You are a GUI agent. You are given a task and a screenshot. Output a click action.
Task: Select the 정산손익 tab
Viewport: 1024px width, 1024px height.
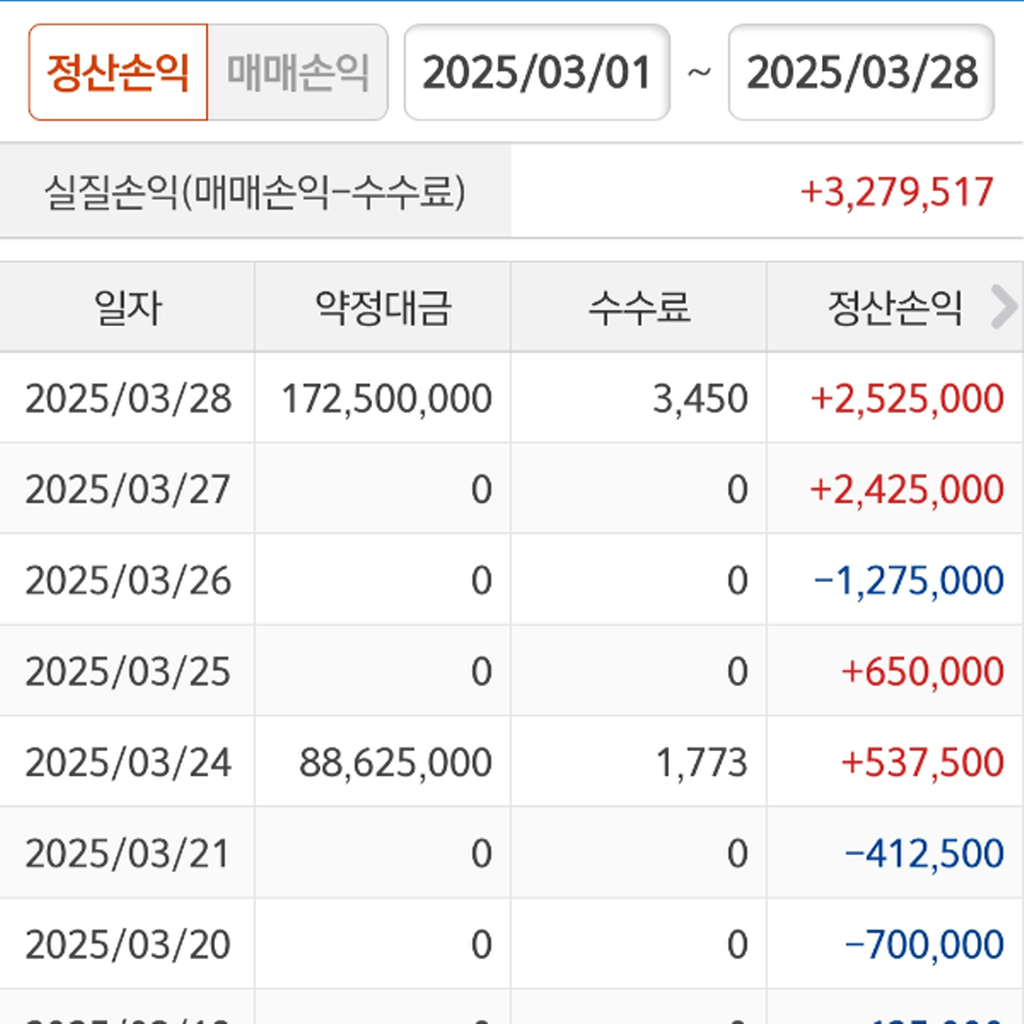point(118,73)
